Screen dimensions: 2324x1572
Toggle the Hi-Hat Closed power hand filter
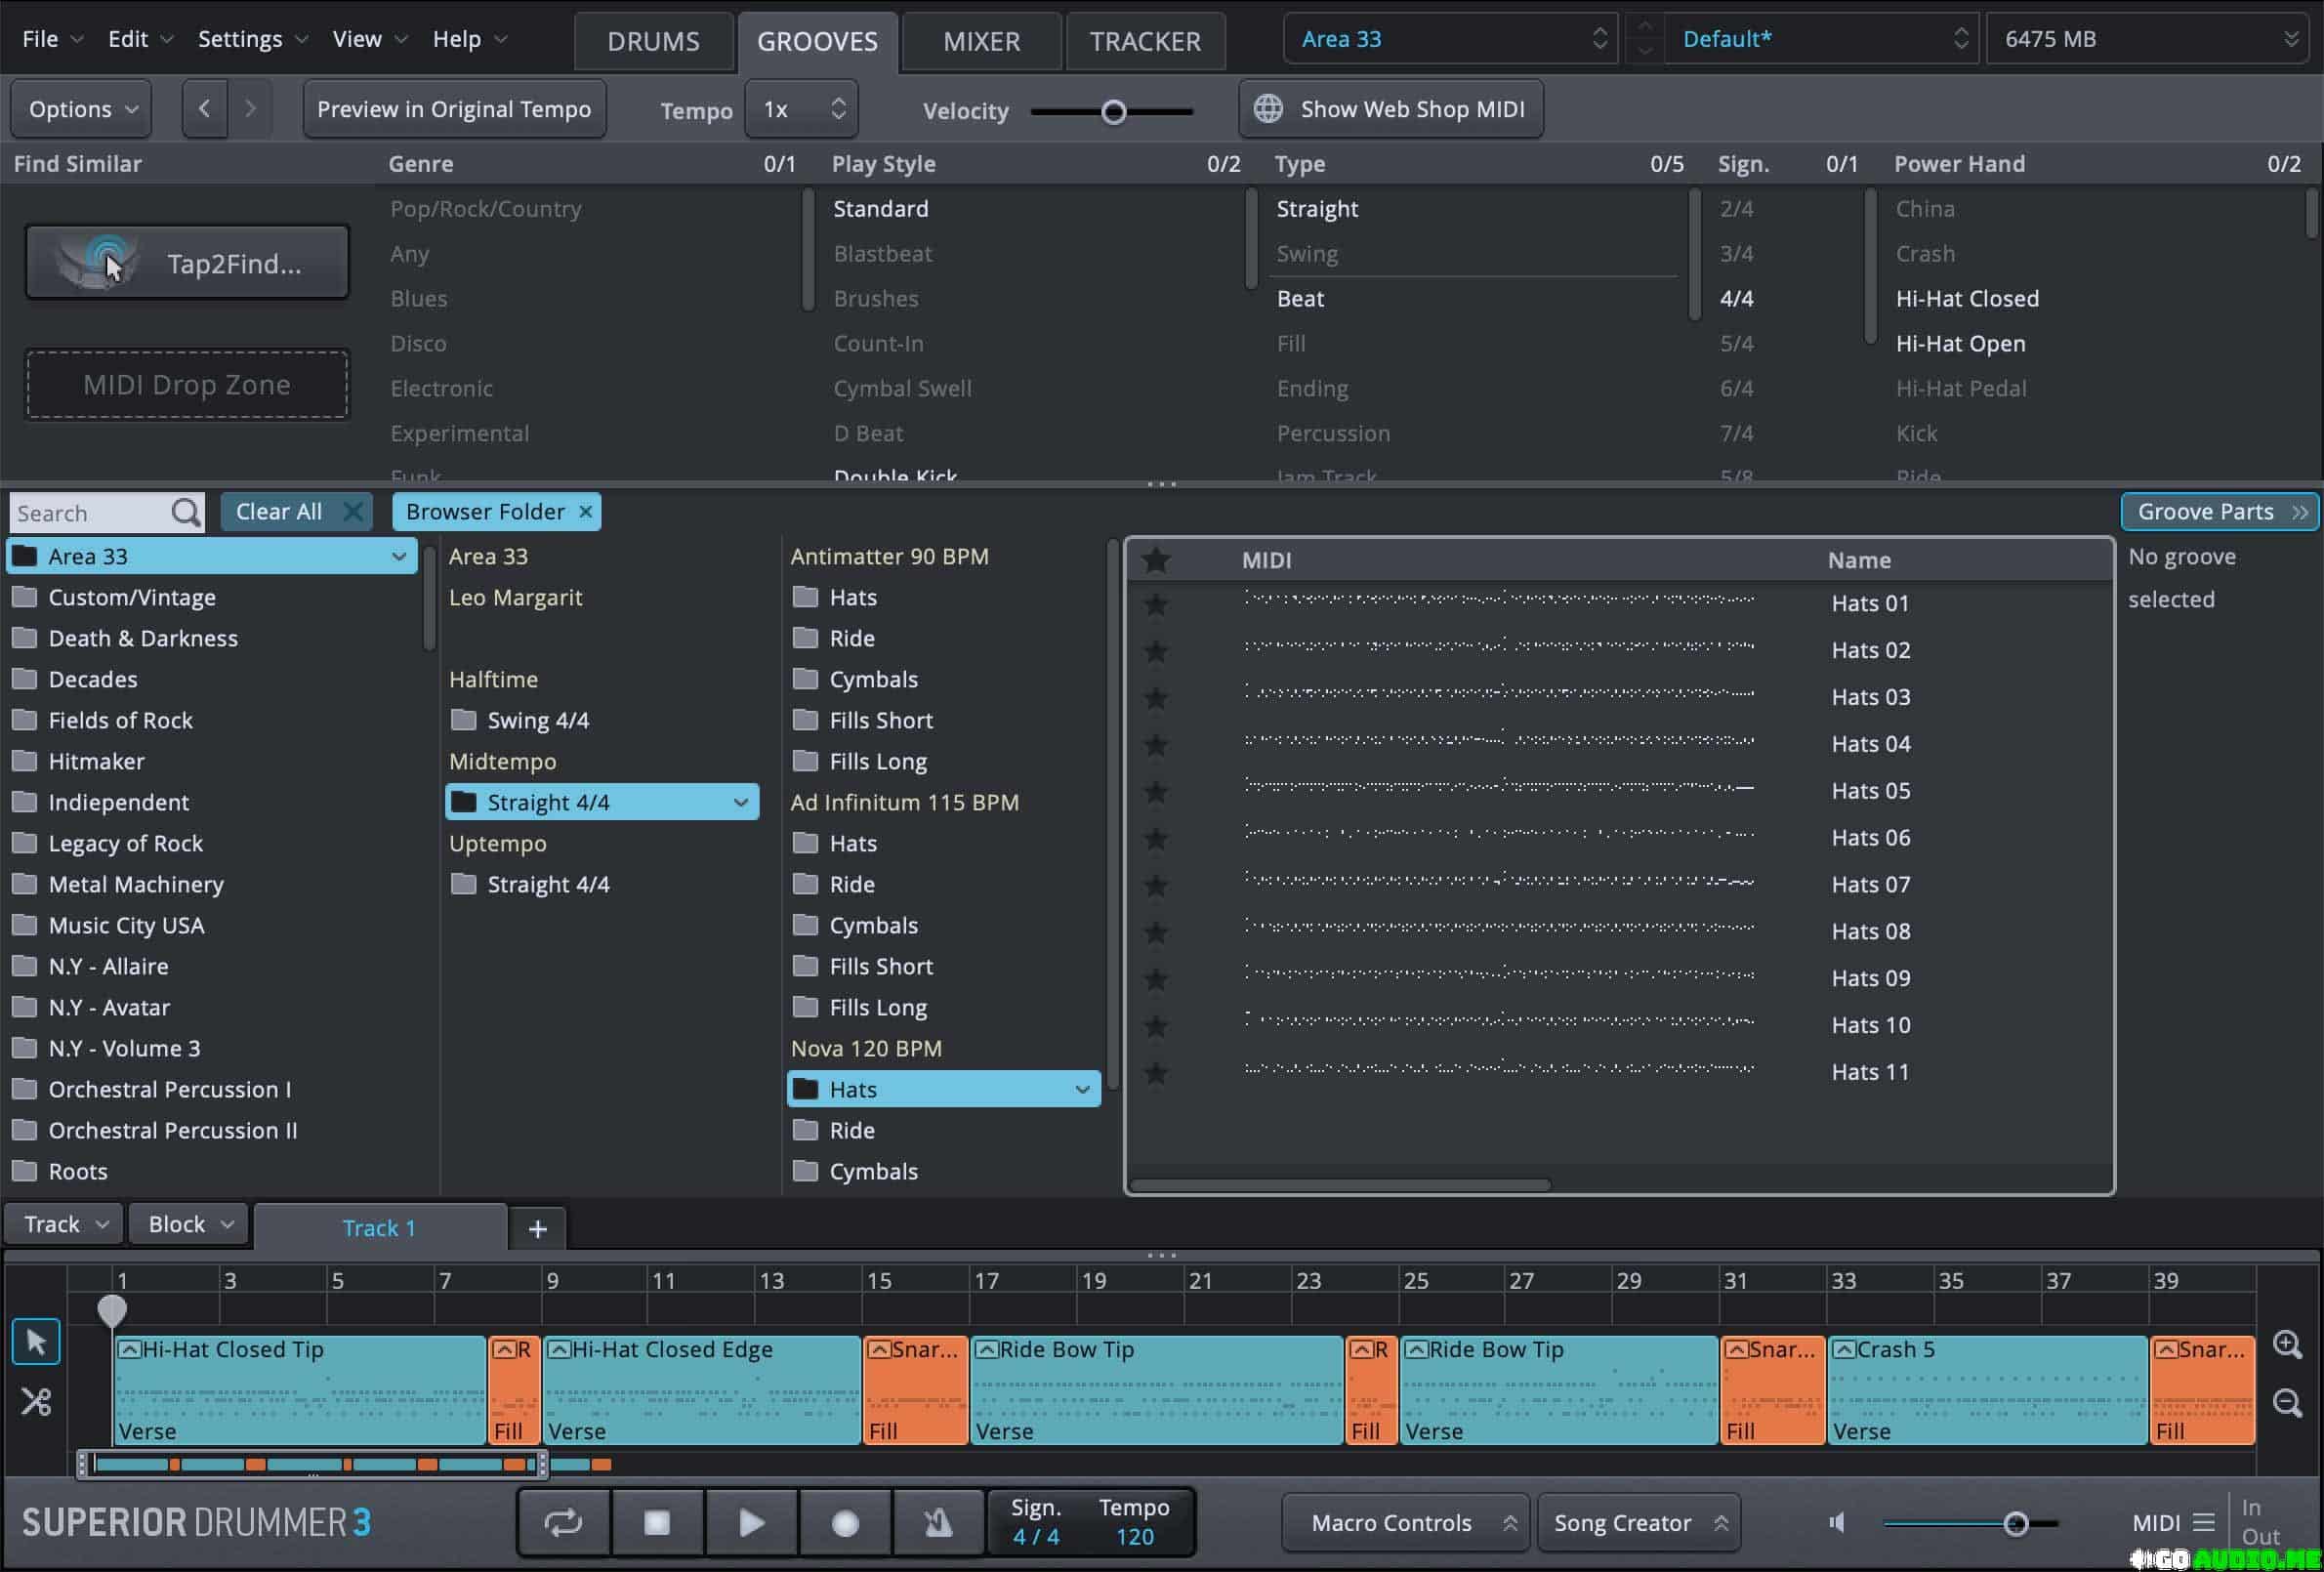pos(1967,299)
